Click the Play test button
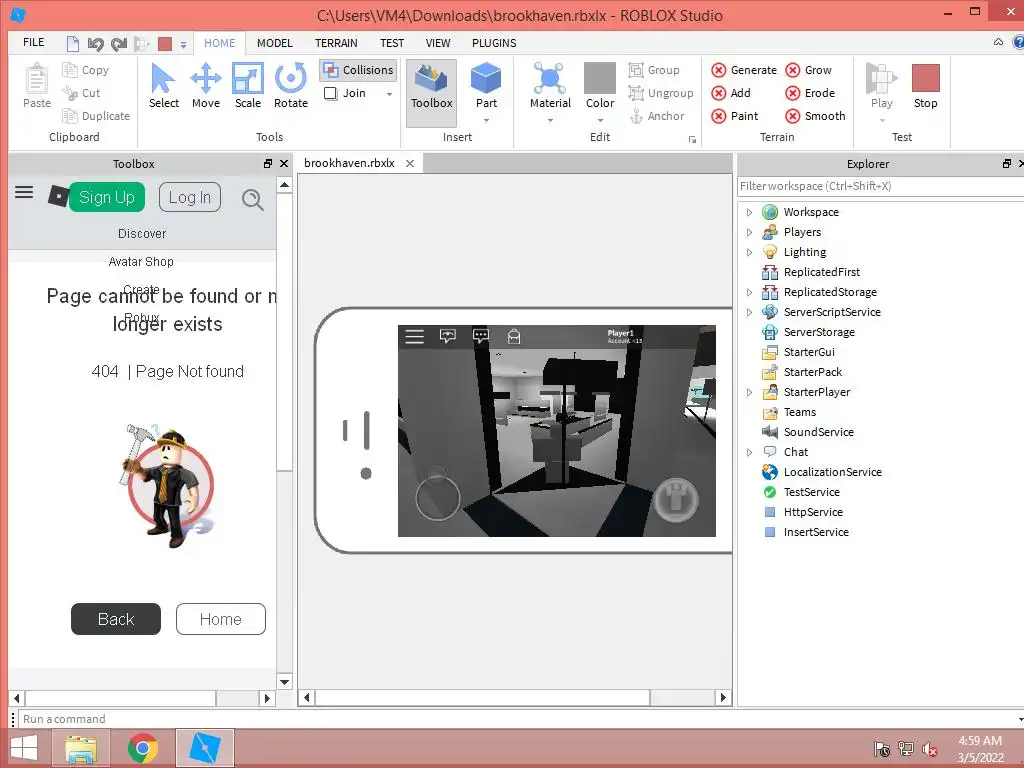 point(882,86)
